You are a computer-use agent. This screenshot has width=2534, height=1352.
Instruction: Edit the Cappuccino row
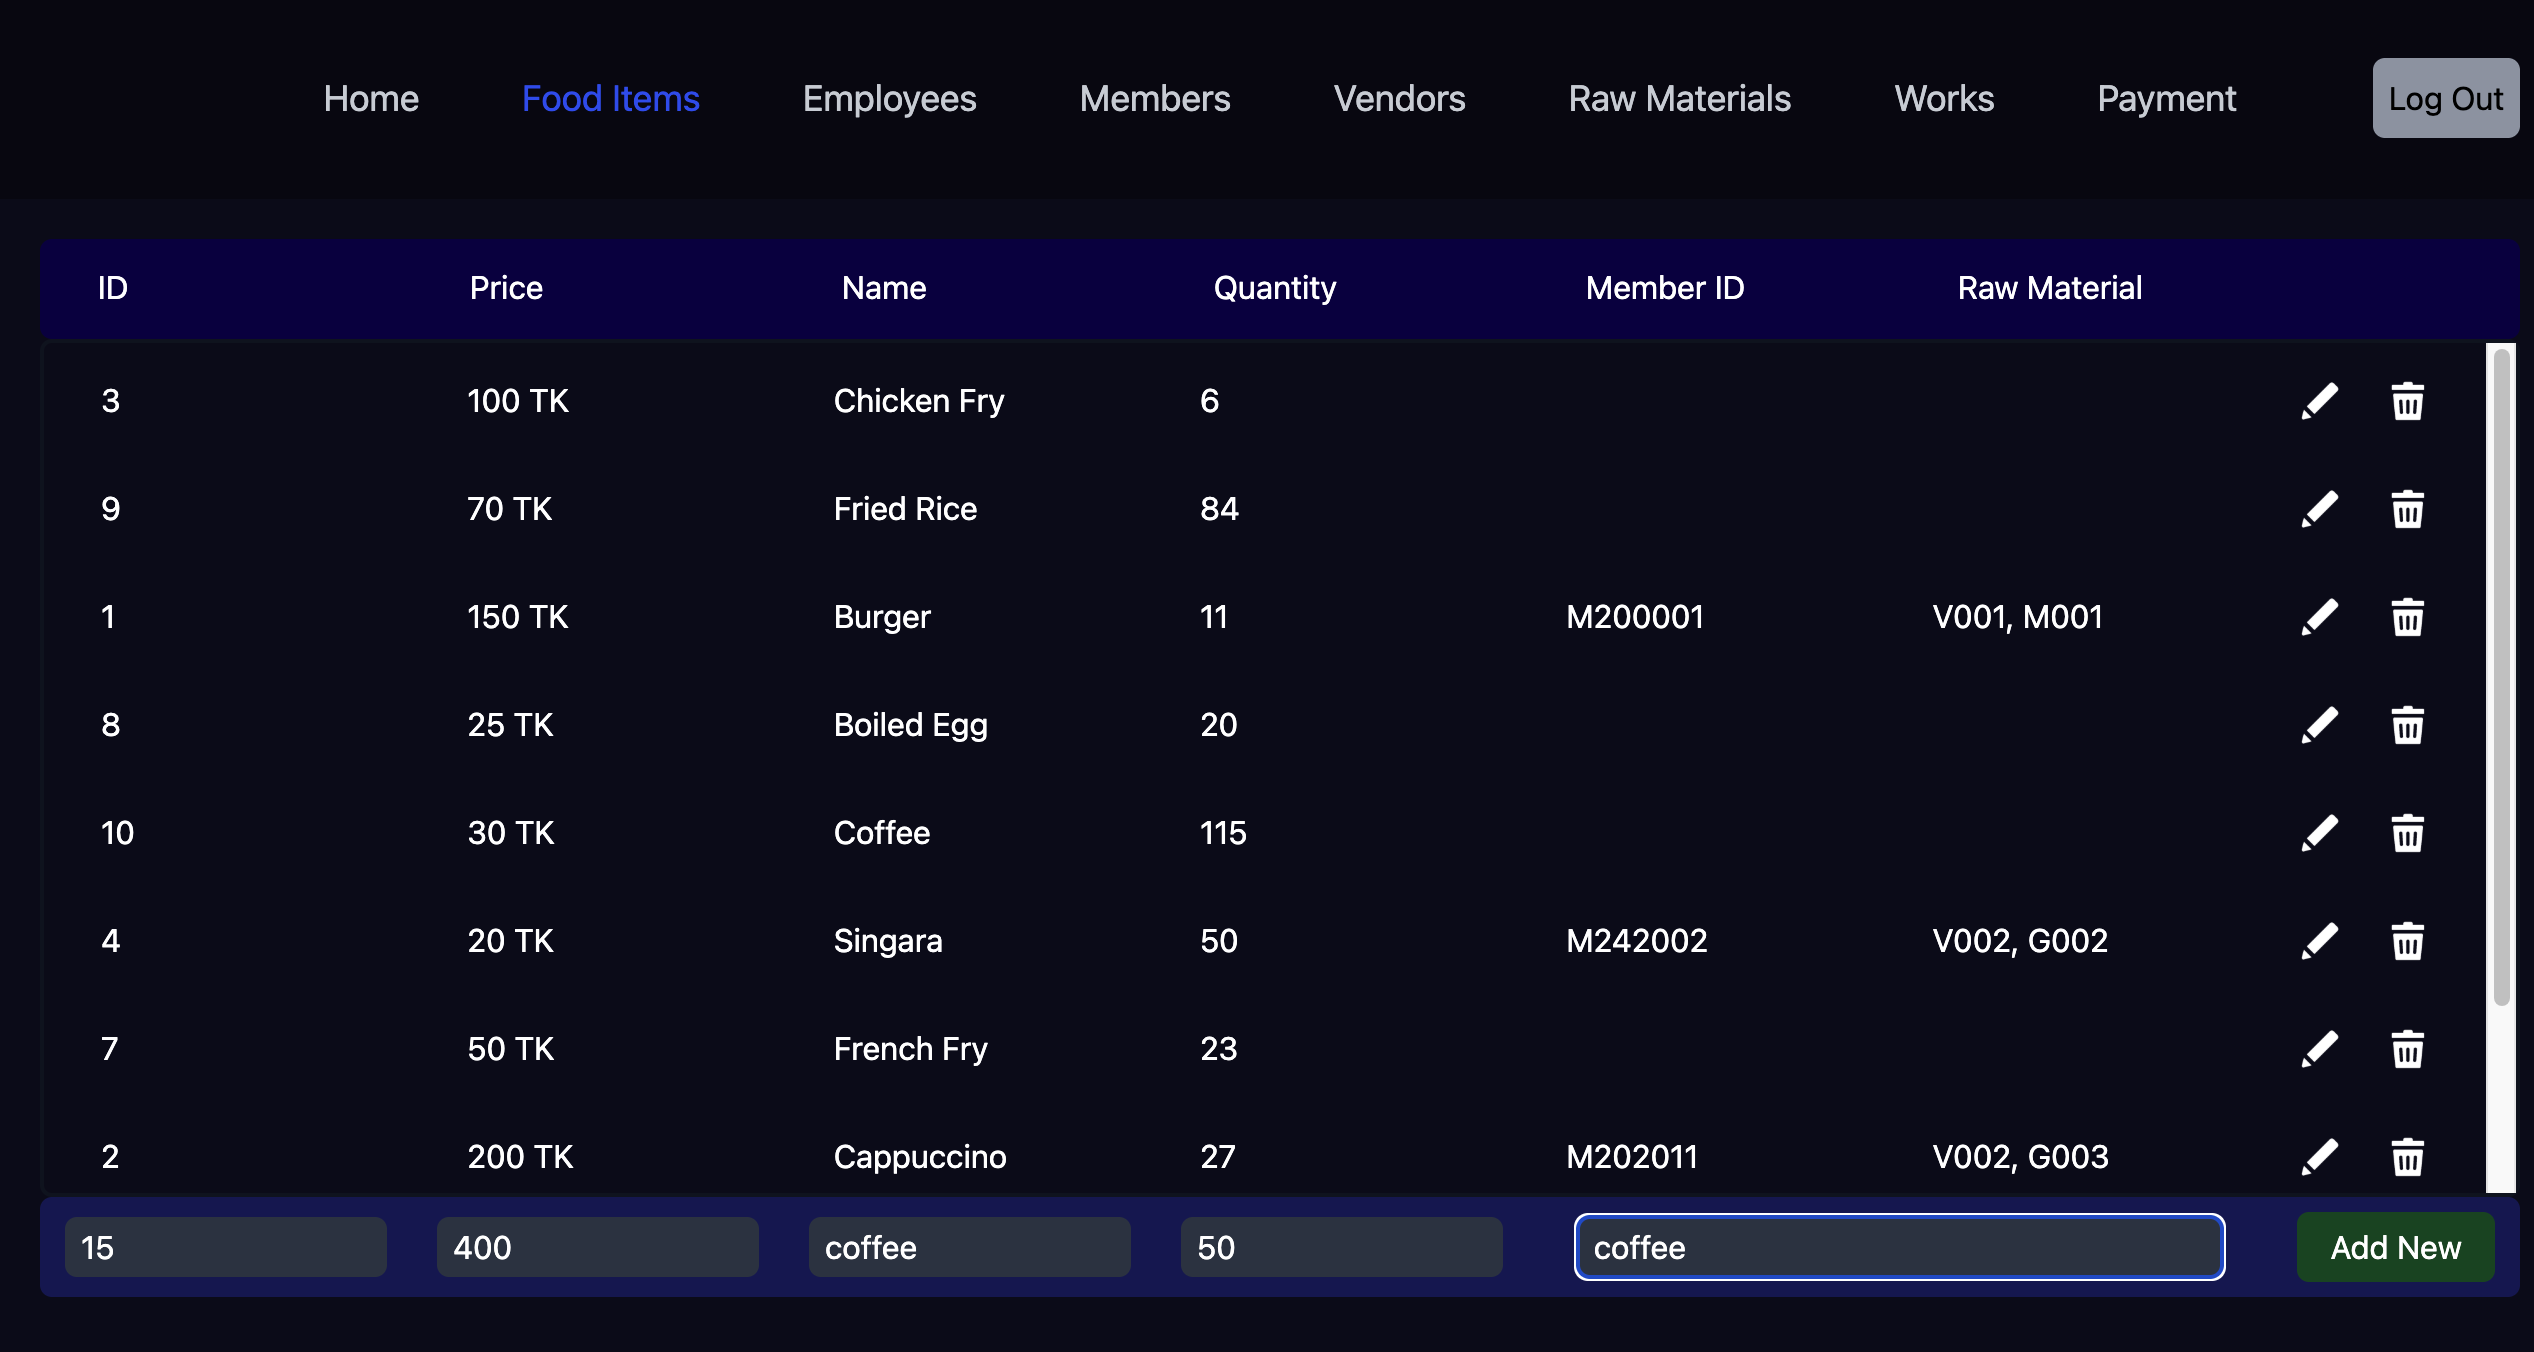tap(2320, 1157)
